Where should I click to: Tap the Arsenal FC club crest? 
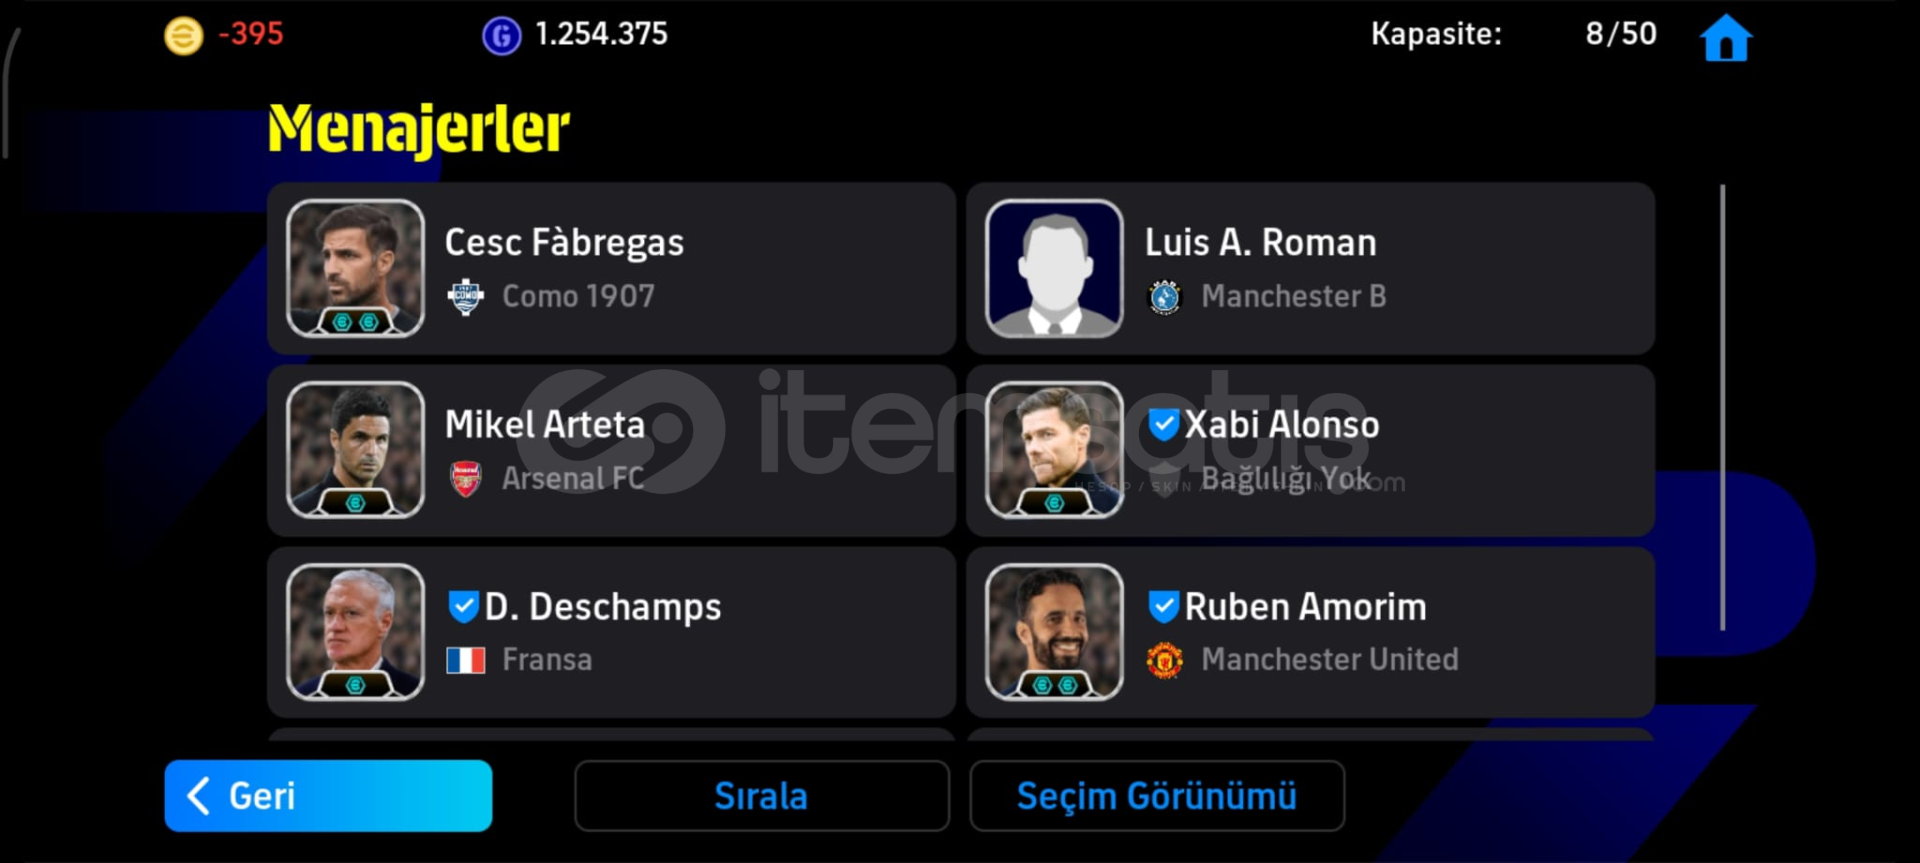click(x=465, y=479)
